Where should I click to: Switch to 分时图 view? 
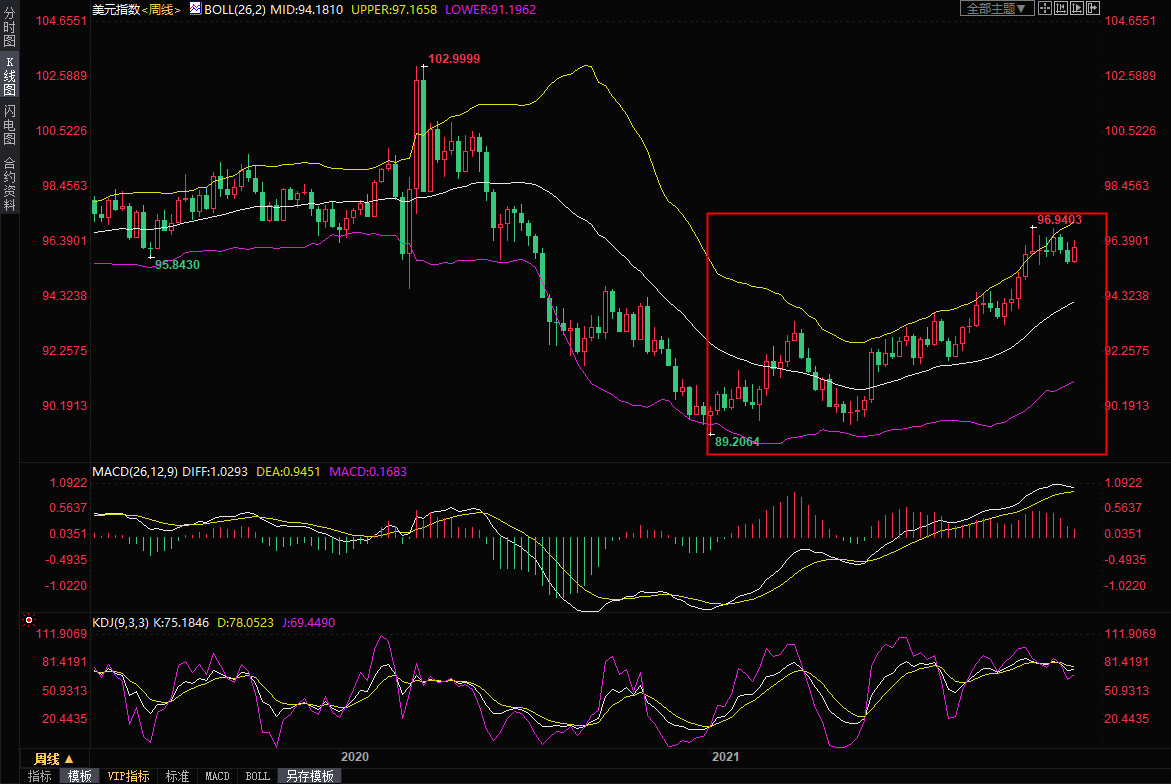tap(9, 27)
